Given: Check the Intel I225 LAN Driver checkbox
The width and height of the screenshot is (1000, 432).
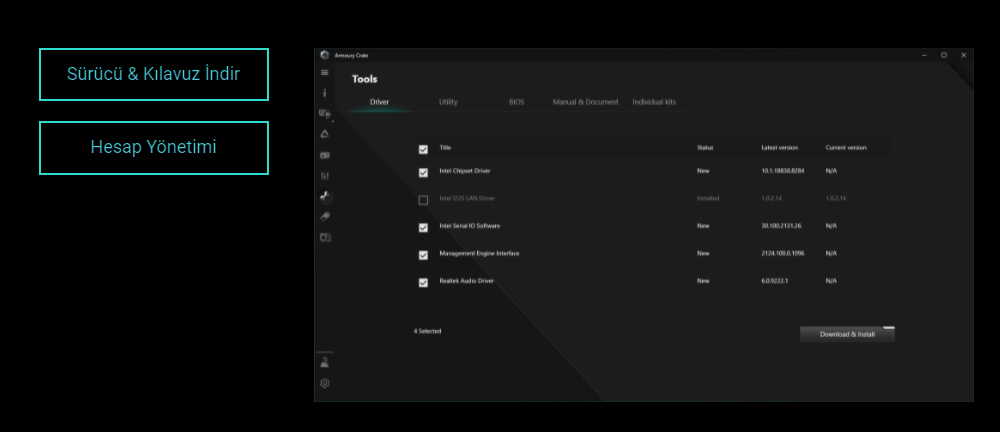Looking at the screenshot, I should [423, 200].
